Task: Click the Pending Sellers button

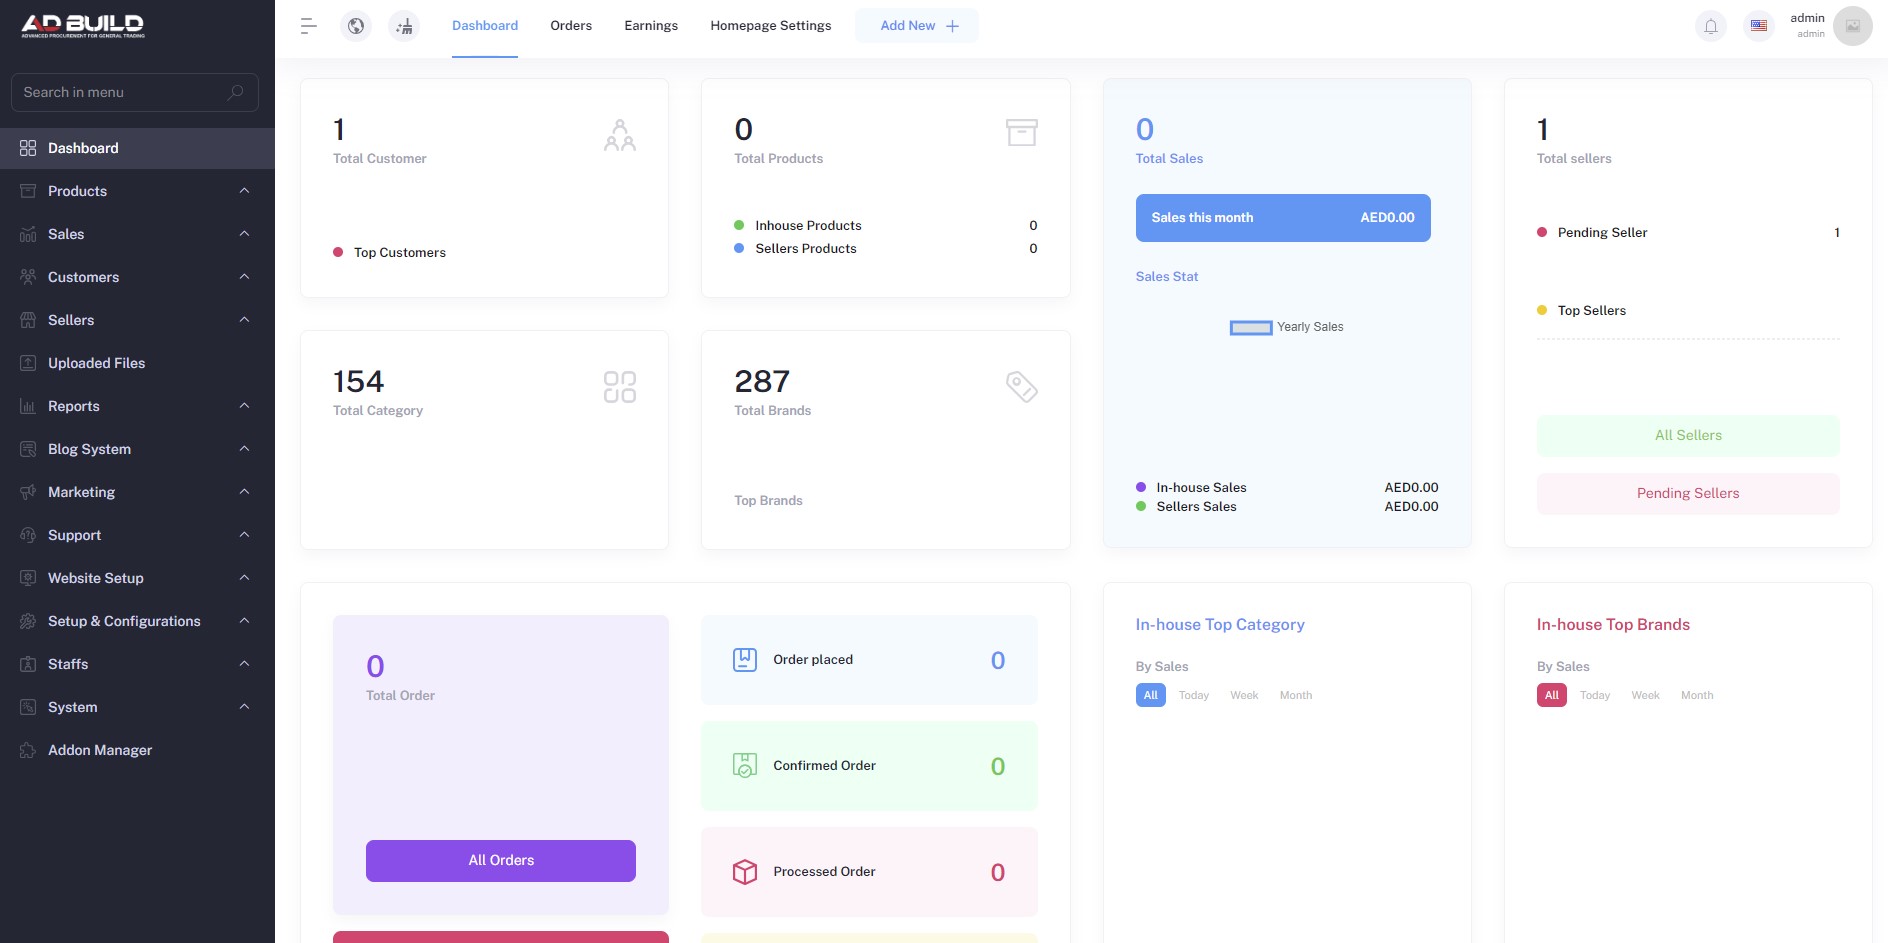Action: 1688,494
